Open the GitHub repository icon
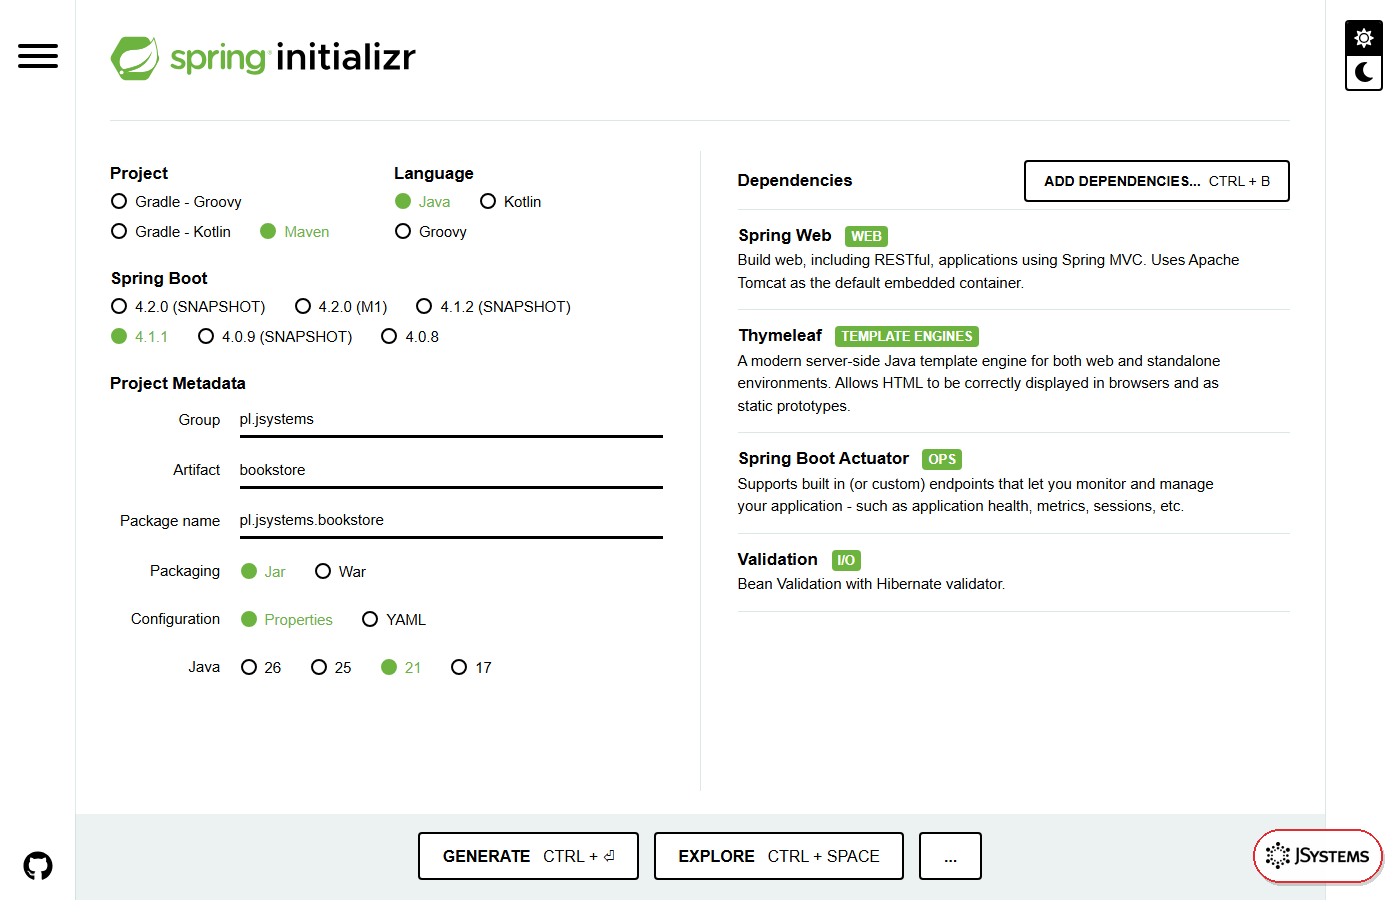Image resolution: width=1400 pixels, height=900 pixels. pyautogui.click(x=38, y=866)
